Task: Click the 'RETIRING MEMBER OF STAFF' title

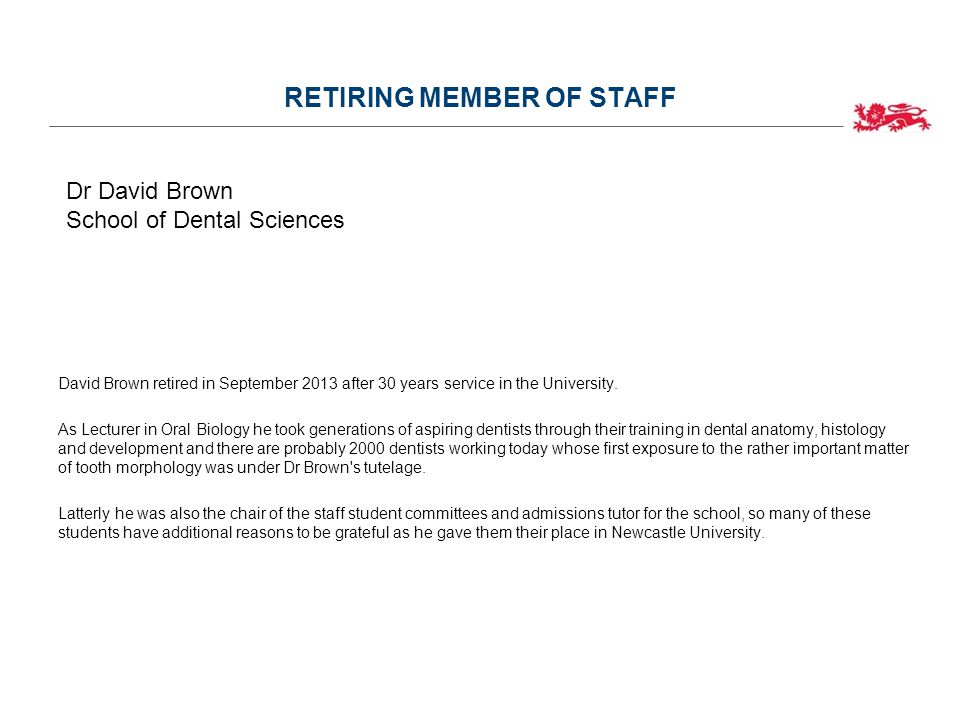Action: pos(480,97)
